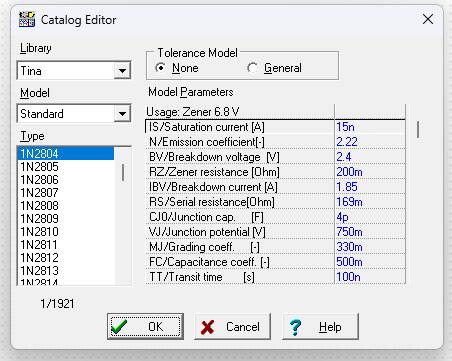Click the green checkmark on OK button

pyautogui.click(x=119, y=327)
